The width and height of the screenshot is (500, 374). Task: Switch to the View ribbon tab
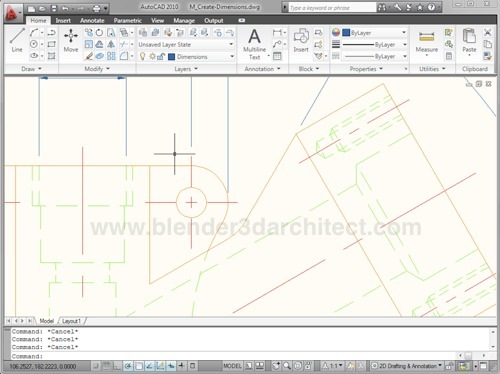pyautogui.click(x=157, y=20)
